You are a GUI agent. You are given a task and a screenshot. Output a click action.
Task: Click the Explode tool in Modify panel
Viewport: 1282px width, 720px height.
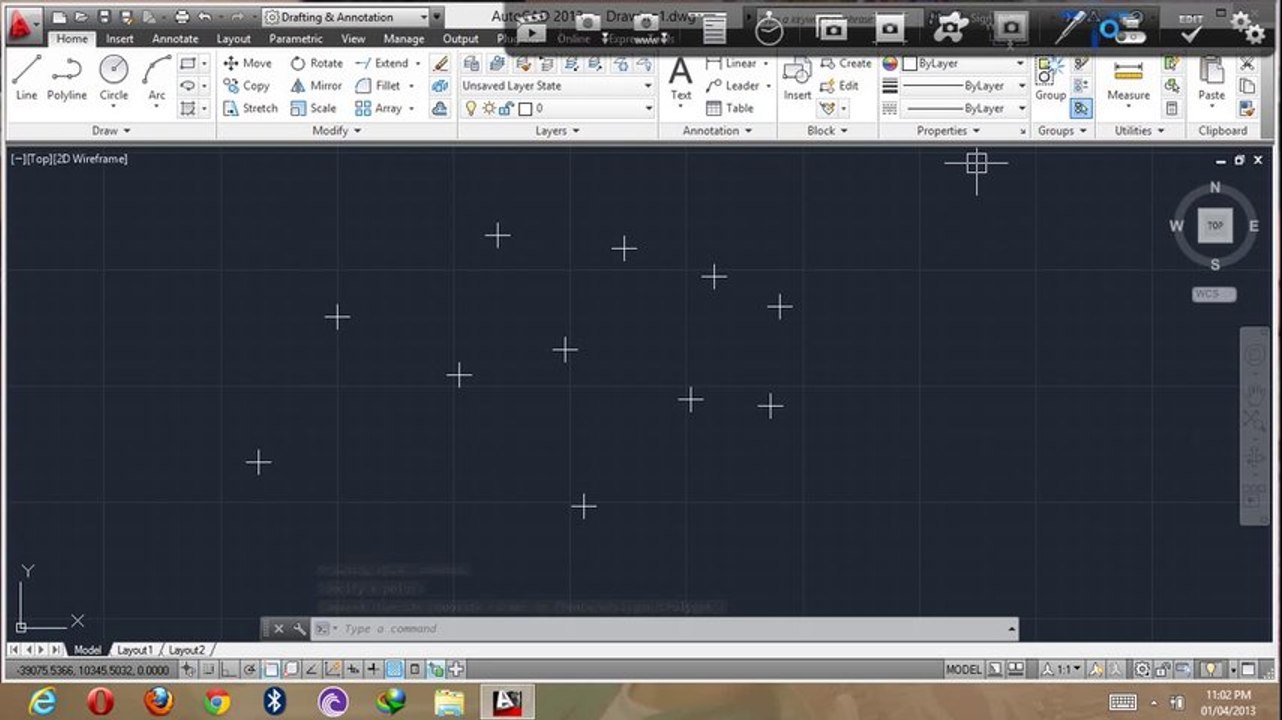click(440, 86)
